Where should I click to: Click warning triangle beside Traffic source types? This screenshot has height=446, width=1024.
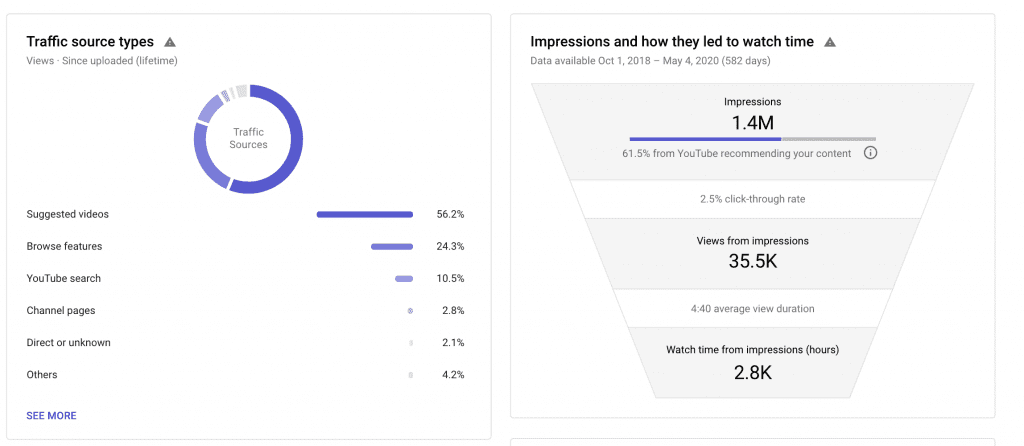tap(170, 42)
